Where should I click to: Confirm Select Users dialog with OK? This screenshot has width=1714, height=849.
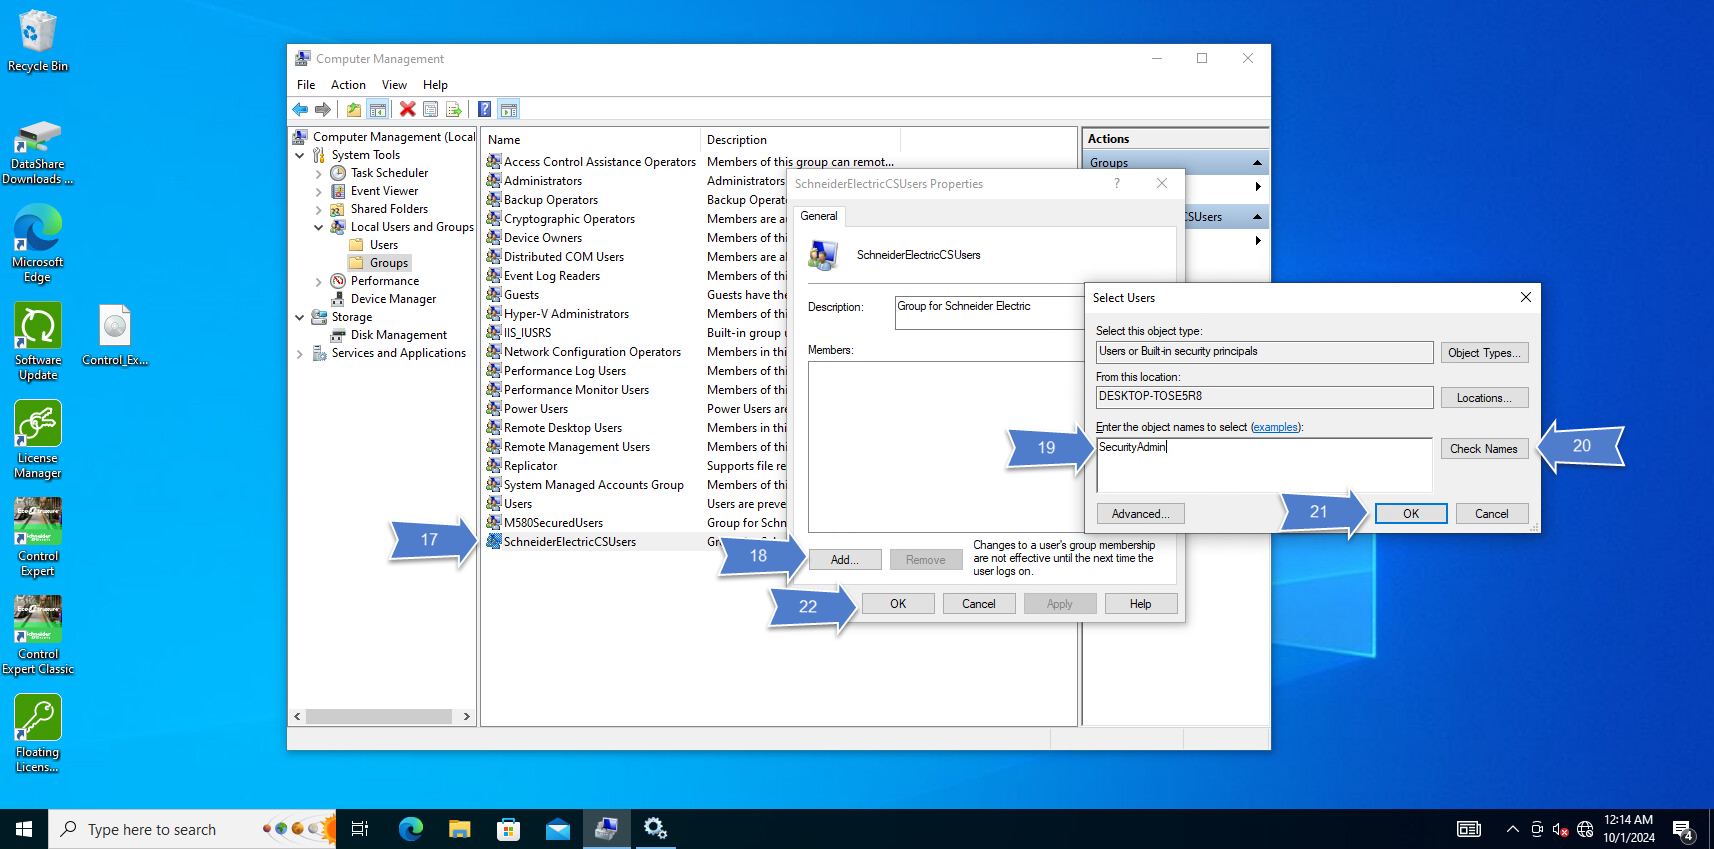[1411, 514]
